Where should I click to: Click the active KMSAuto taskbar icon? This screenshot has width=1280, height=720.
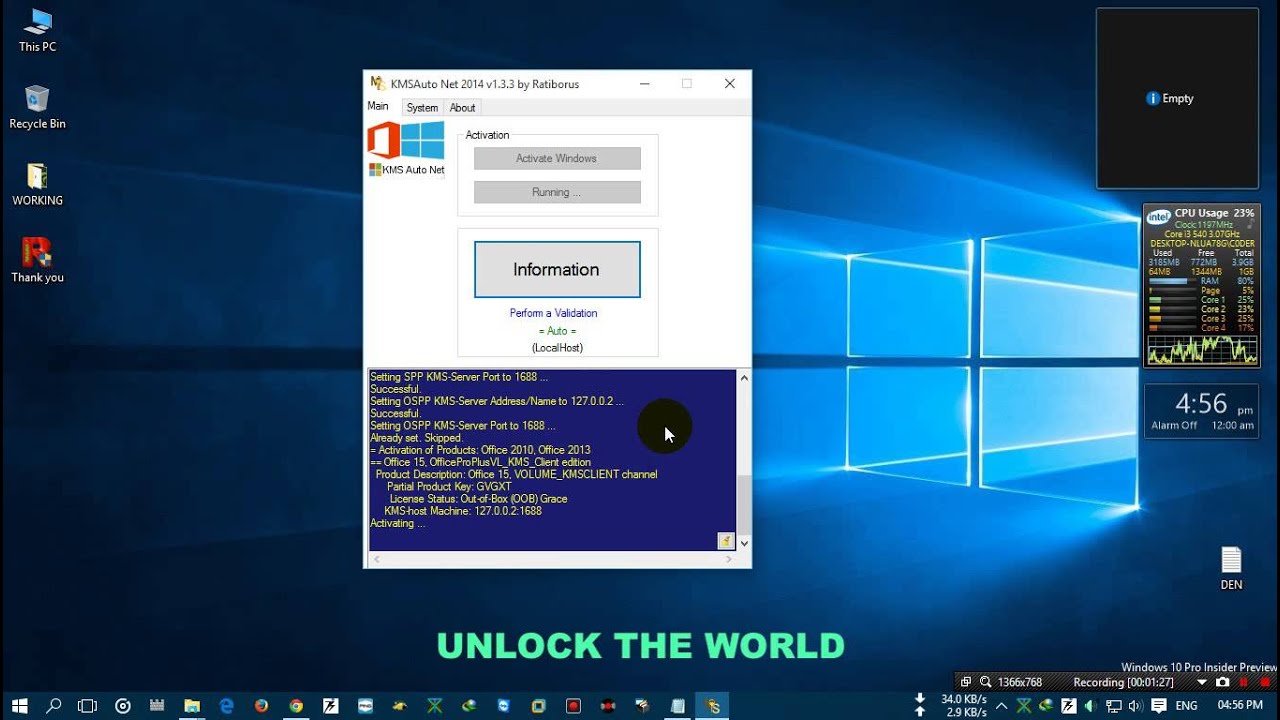[x=712, y=706]
